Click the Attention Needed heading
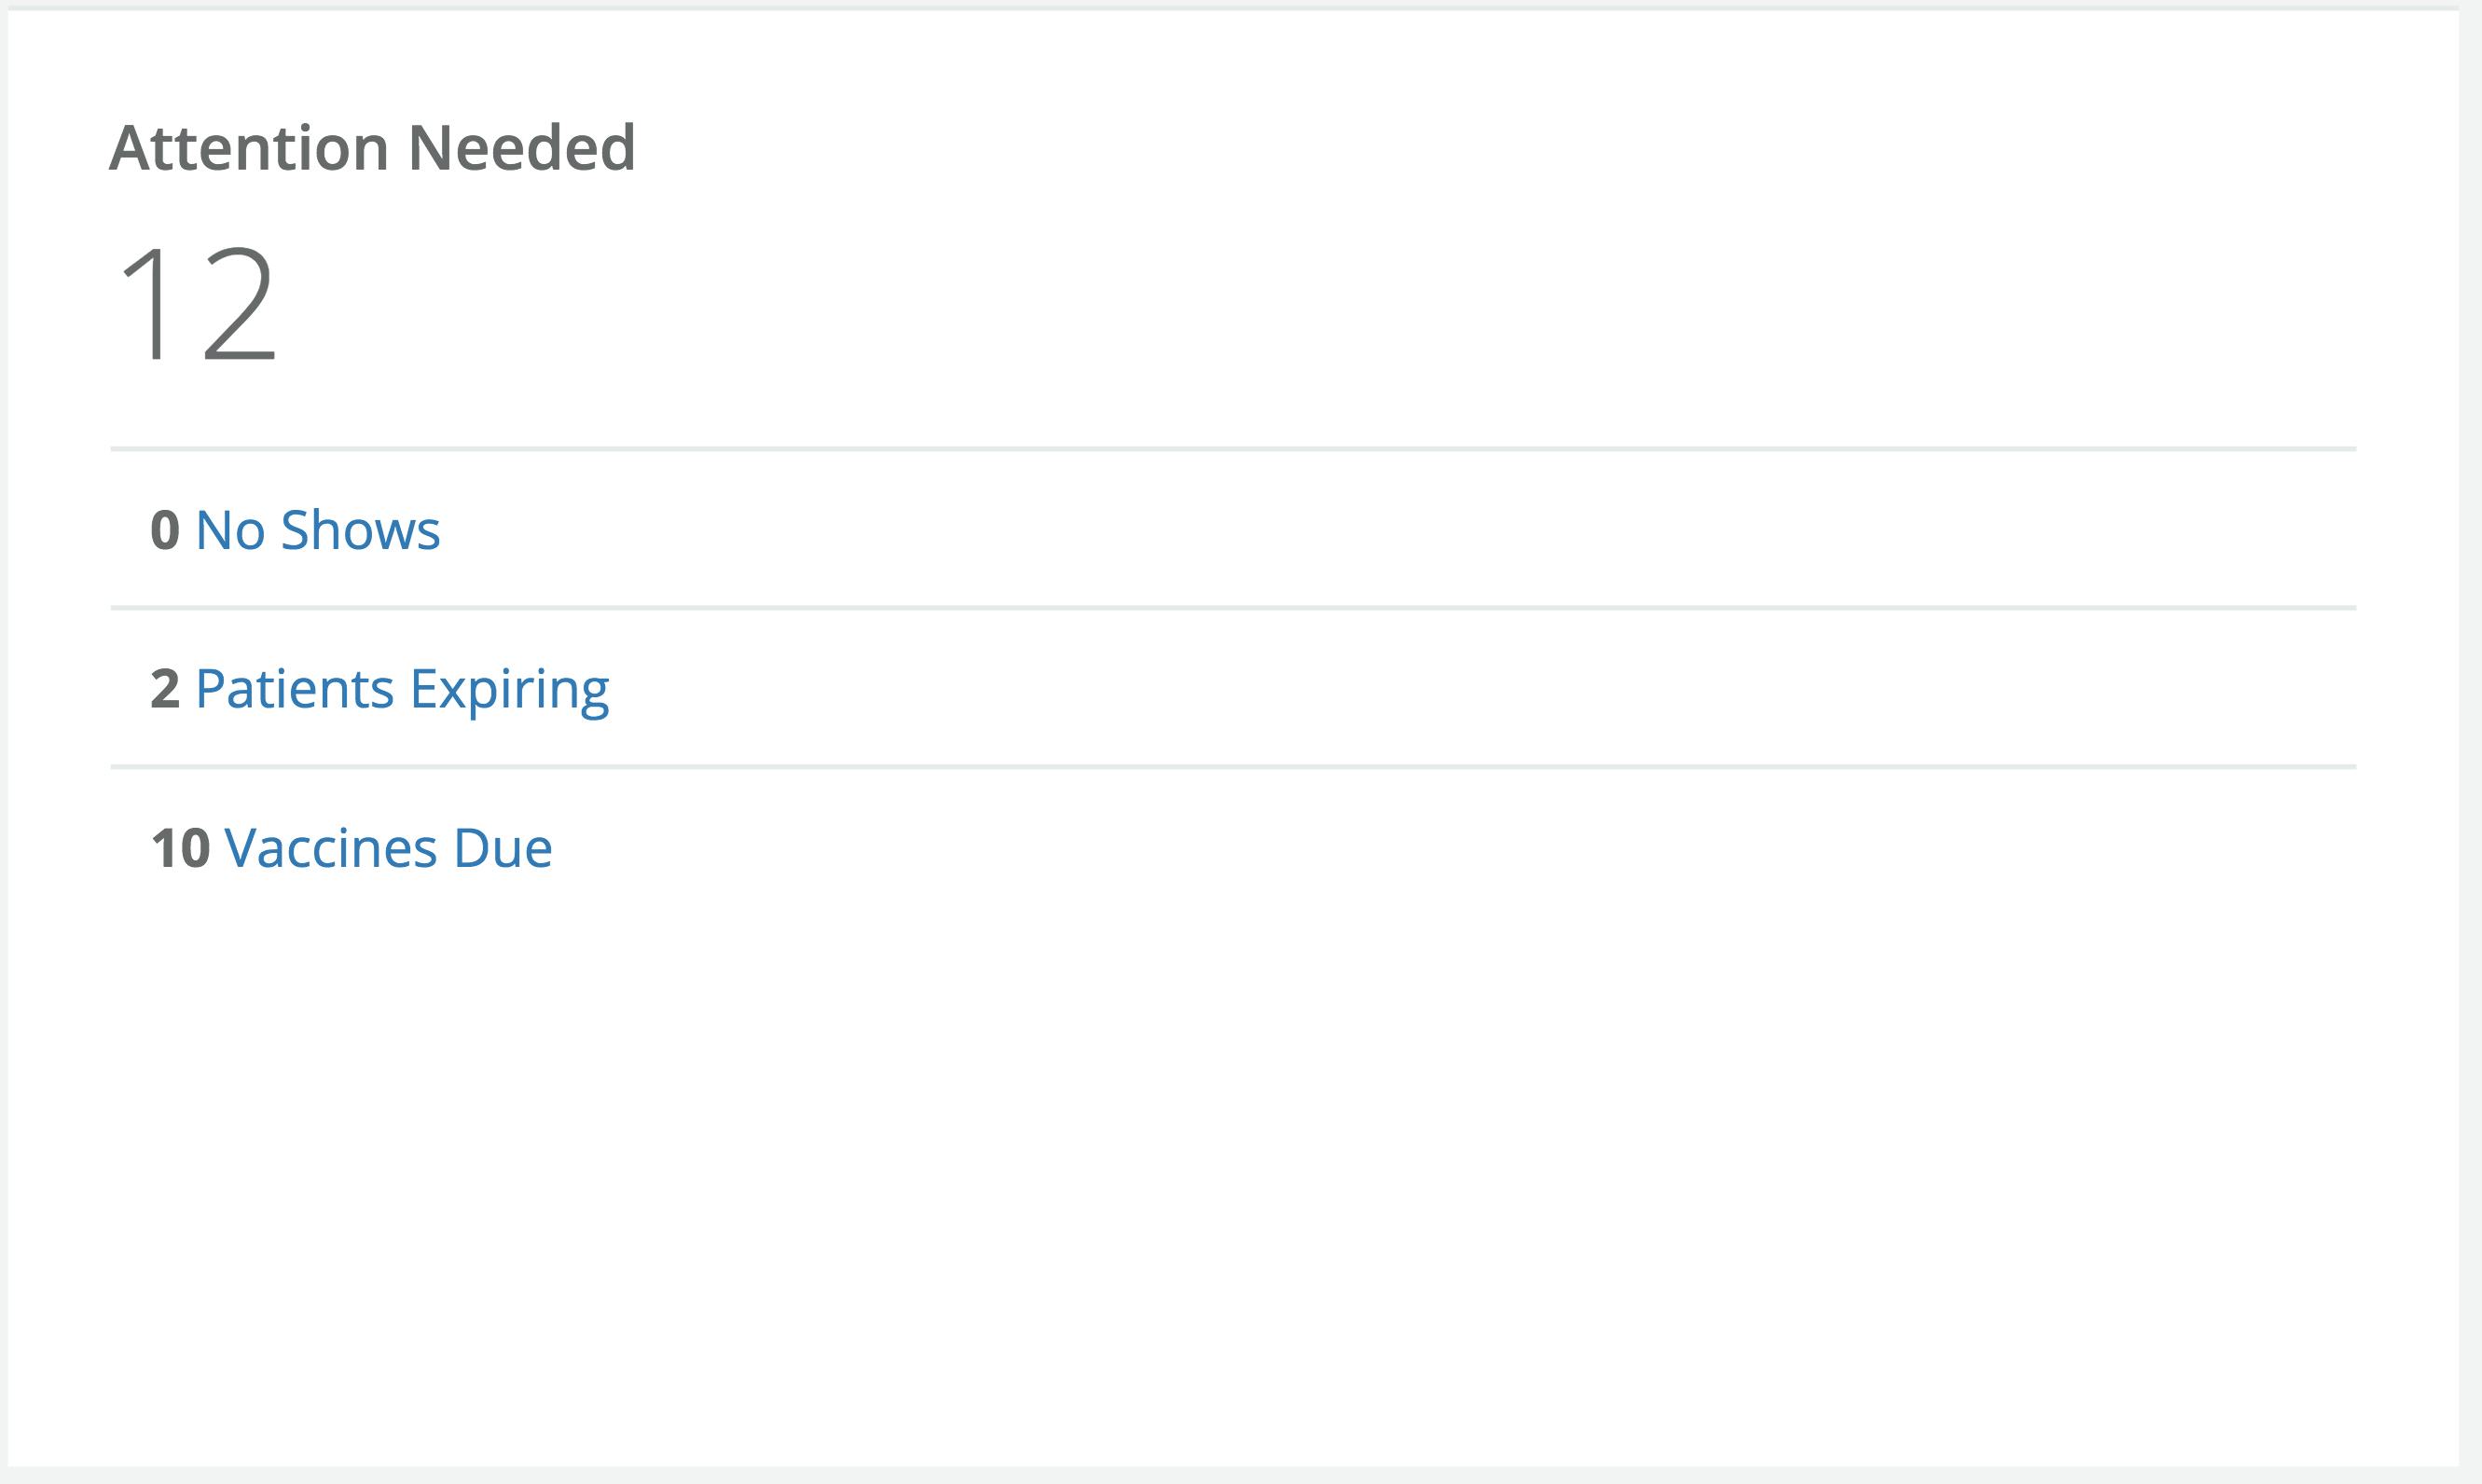 tap(372, 148)
